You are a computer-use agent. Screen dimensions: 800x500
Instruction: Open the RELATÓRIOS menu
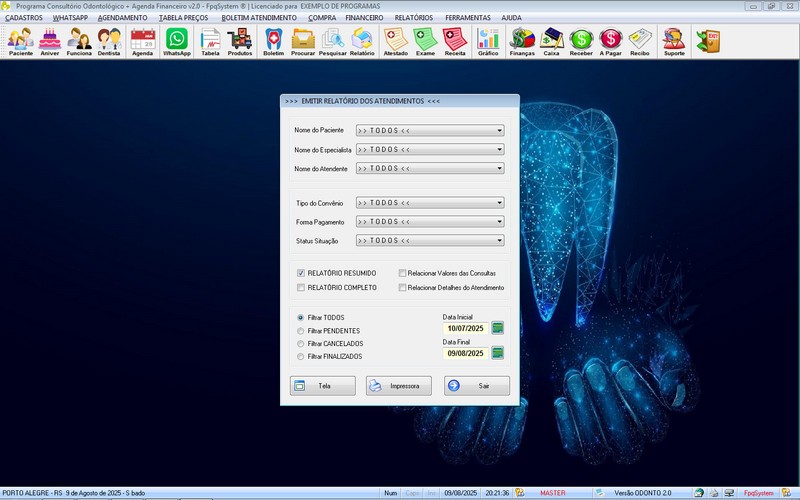tap(414, 18)
